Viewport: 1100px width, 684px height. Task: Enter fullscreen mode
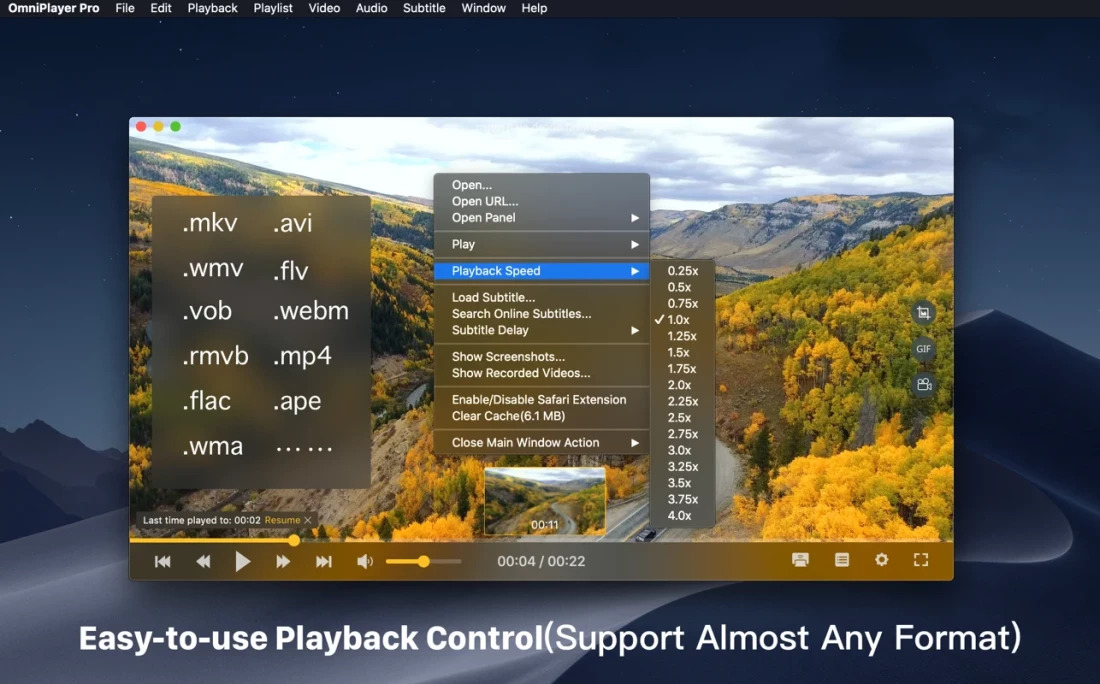[x=920, y=560]
